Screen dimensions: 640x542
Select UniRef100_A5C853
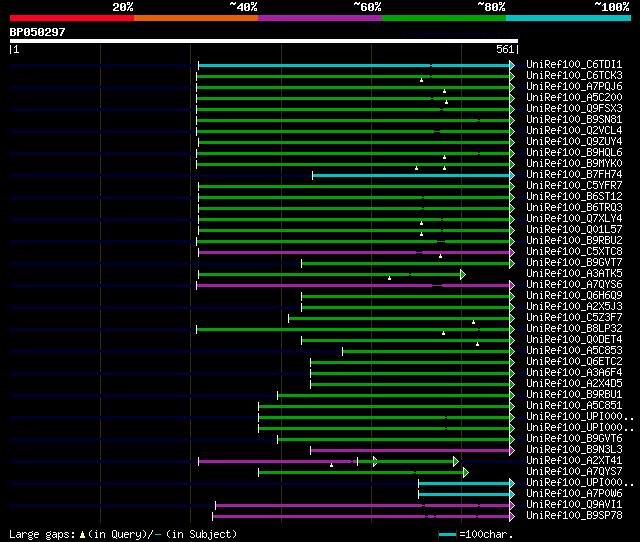[574, 351]
